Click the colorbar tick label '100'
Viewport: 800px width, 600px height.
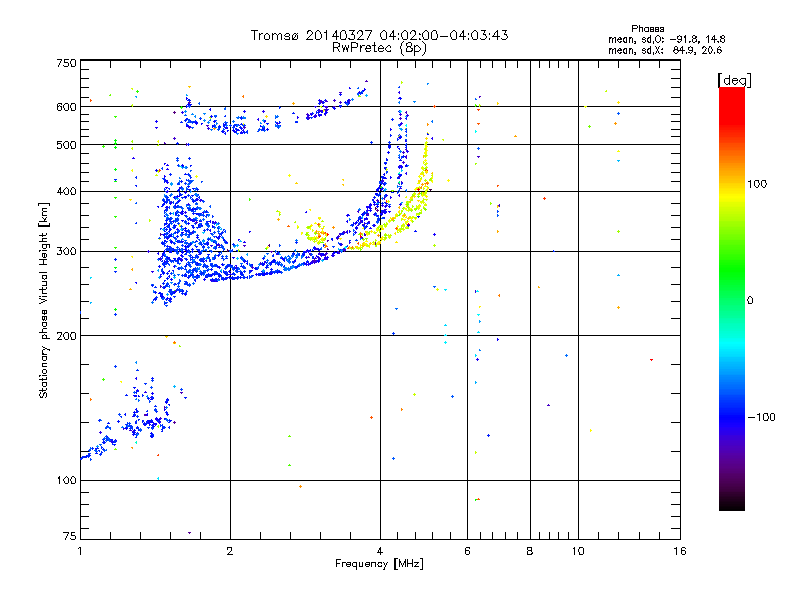point(757,184)
